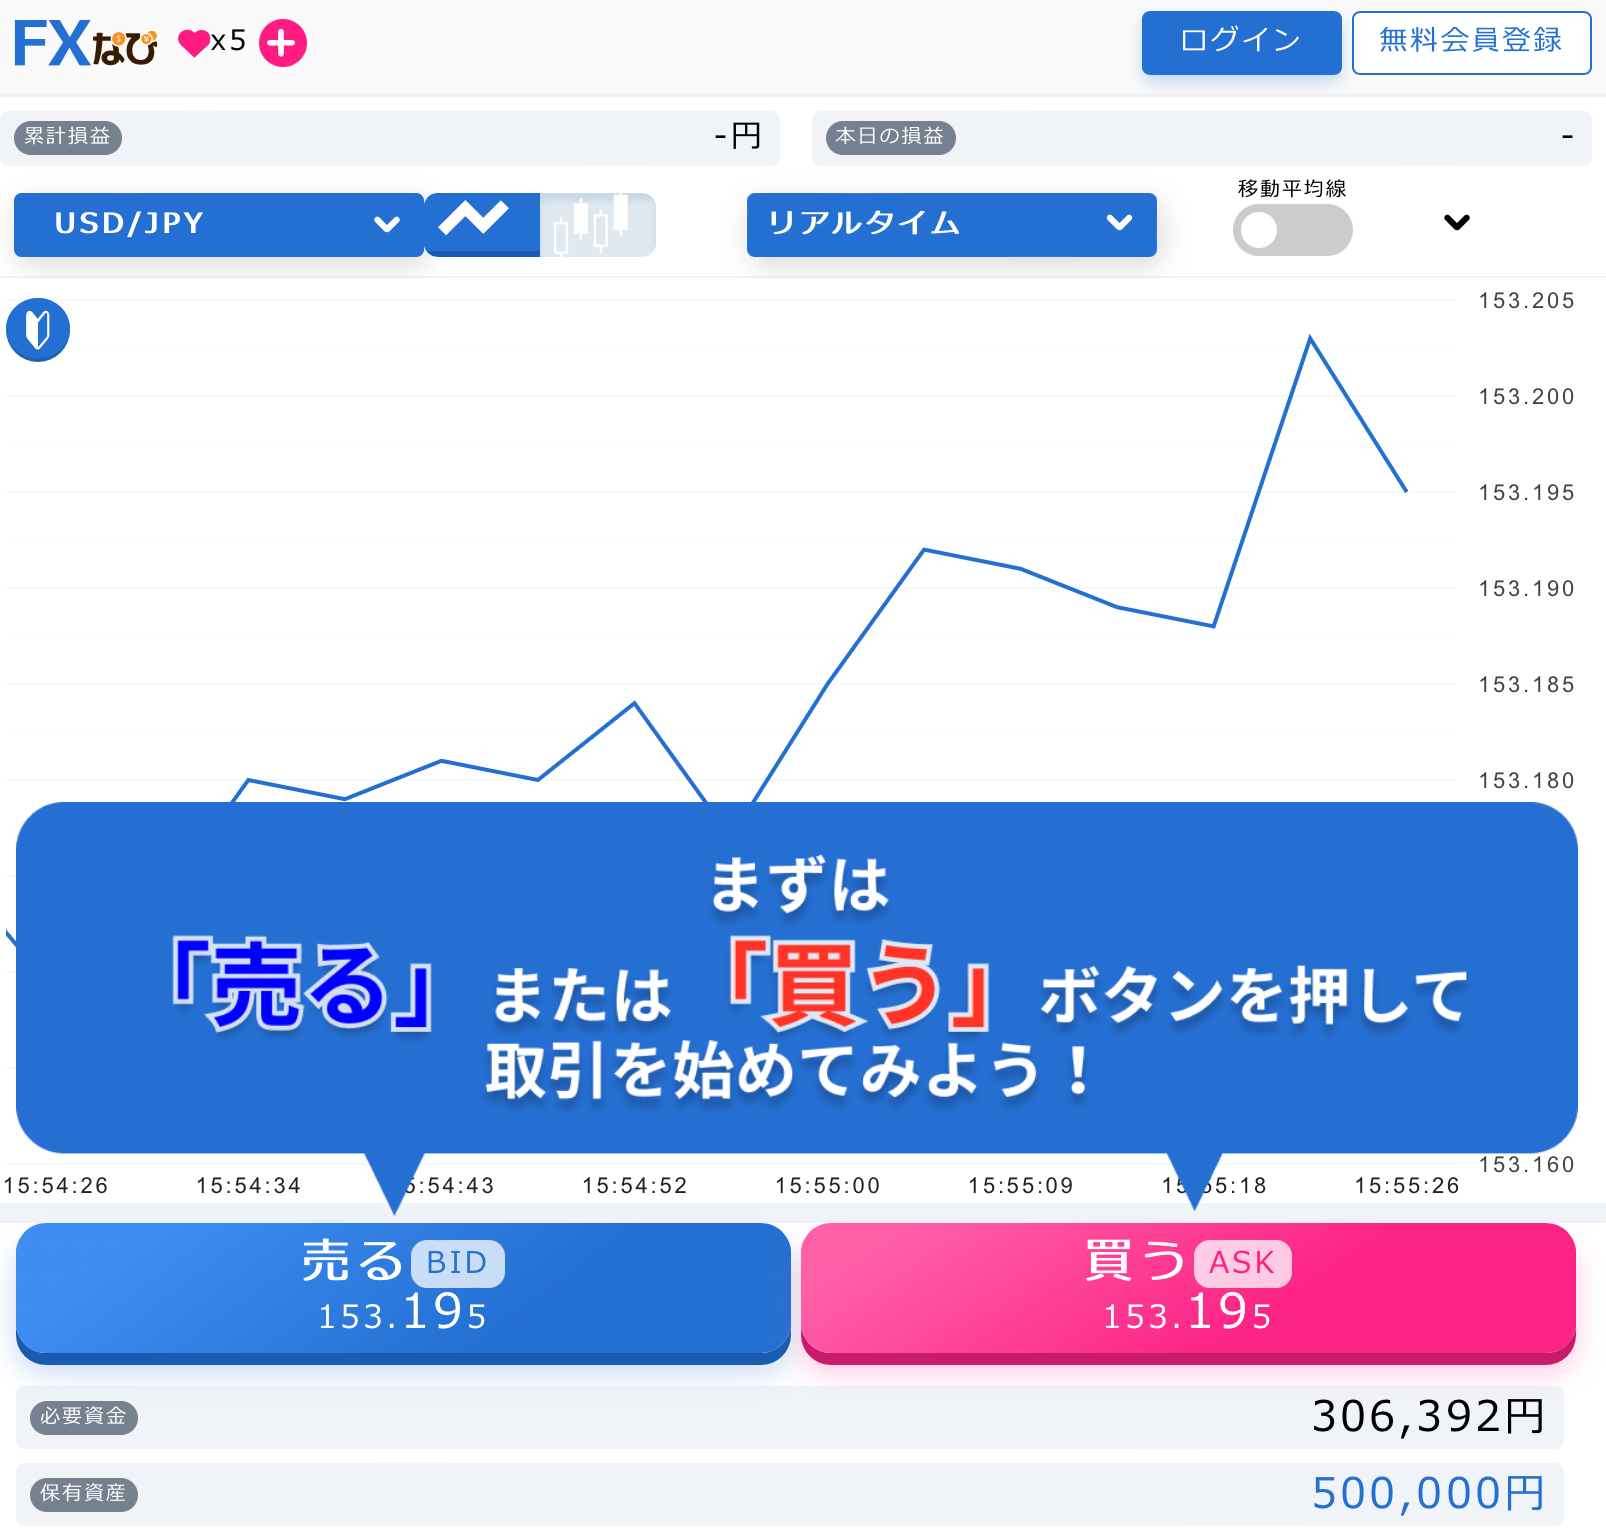This screenshot has width=1606, height=1530.
Task: Toggle the 移動平均線 moving average switch
Action: tap(1292, 230)
